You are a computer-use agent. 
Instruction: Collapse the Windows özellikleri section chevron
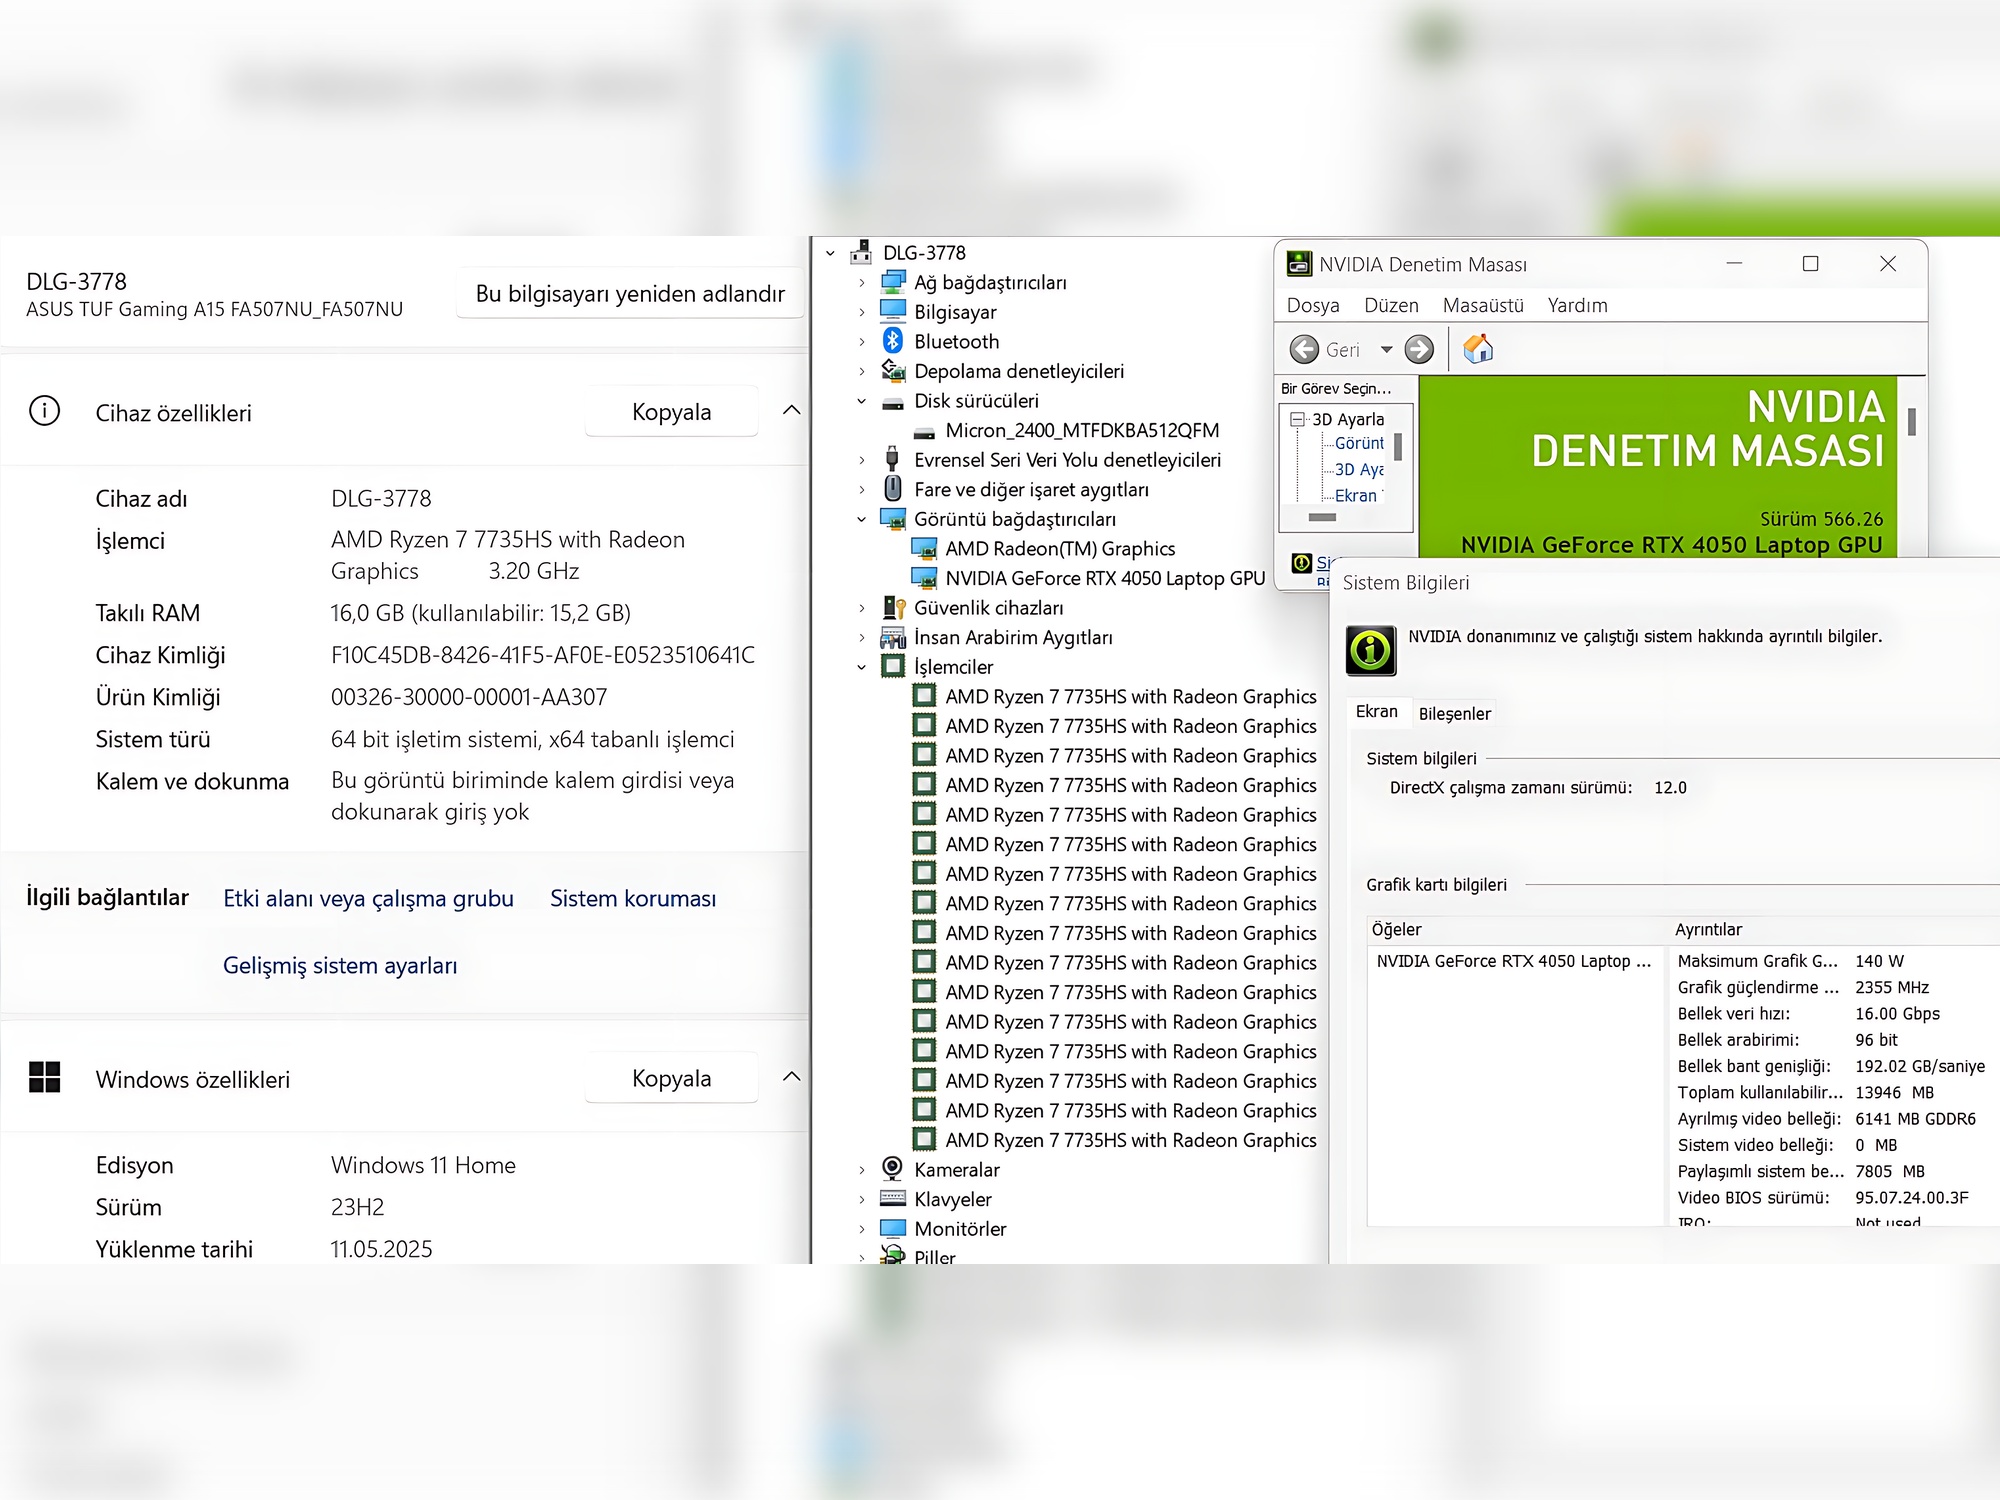[x=791, y=1077]
